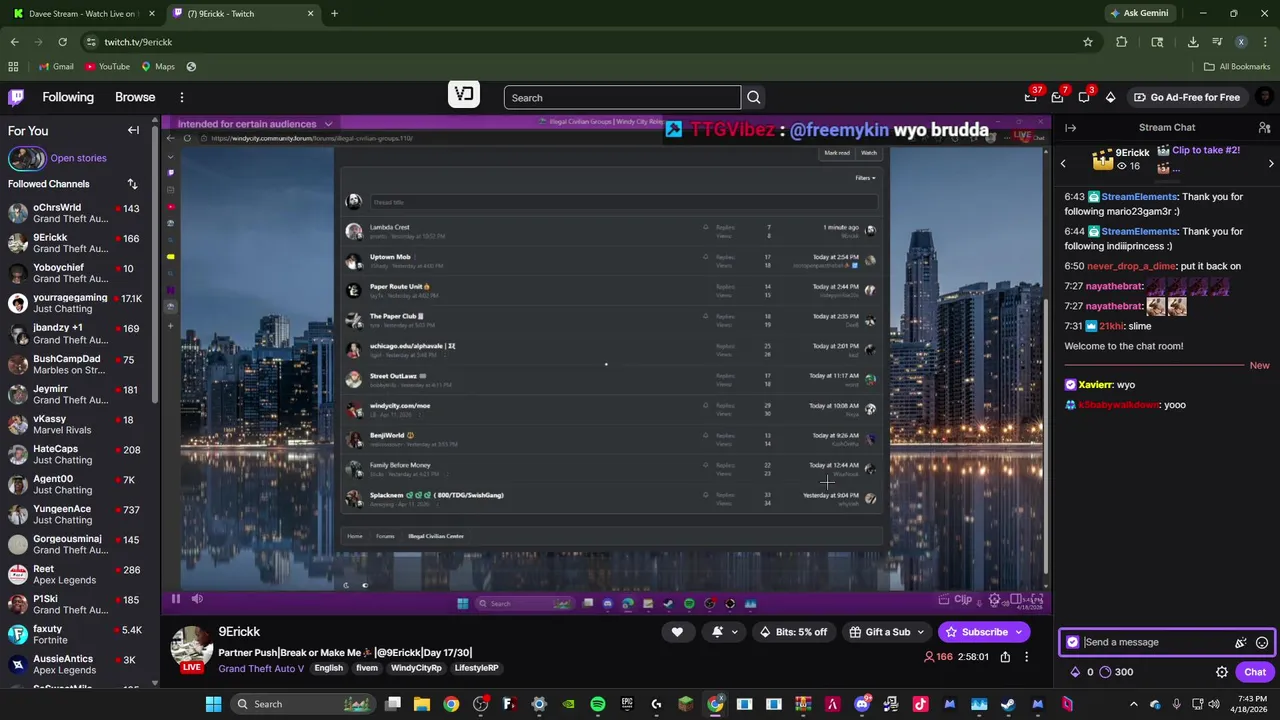Click the Bits: 5% off button
1280x720 pixels.
[x=794, y=632]
